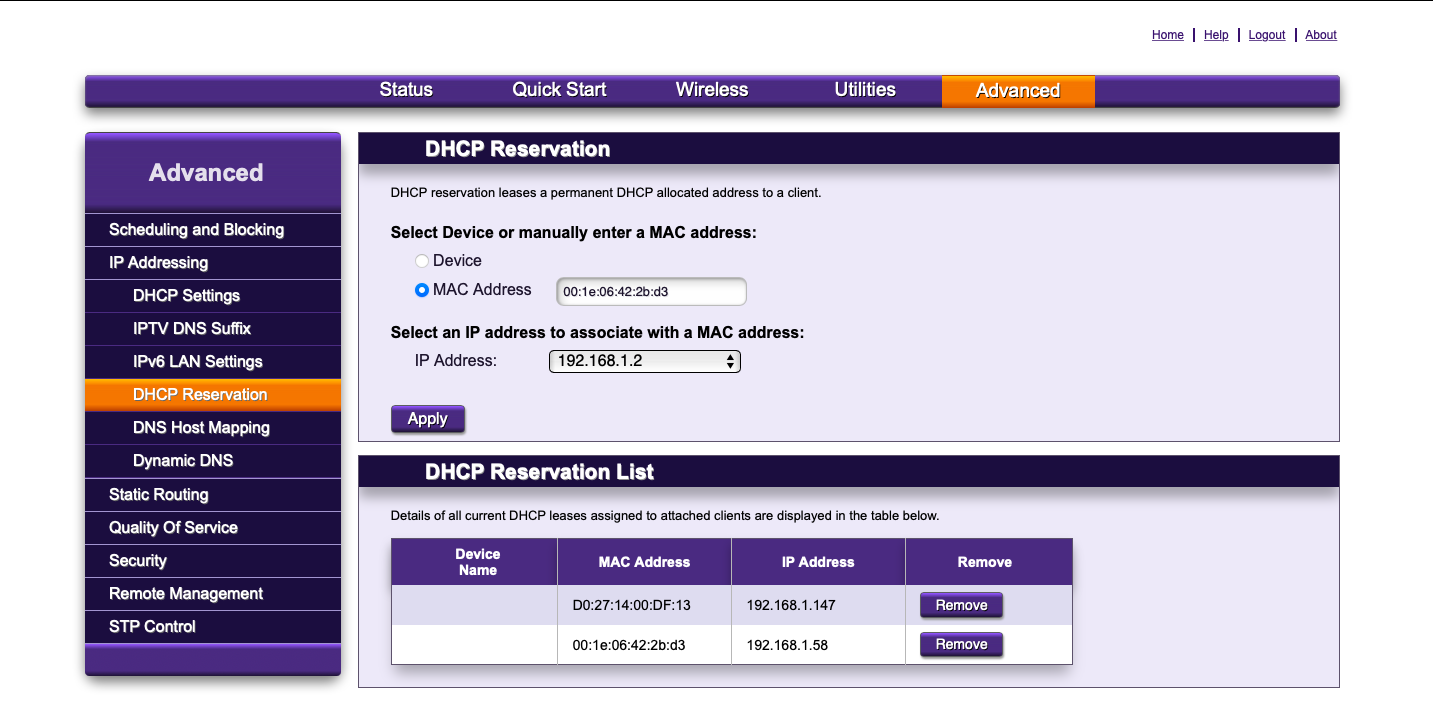Select DHCP Settings in sidebar
Viewport: 1433px width, 708px height.
tap(186, 296)
